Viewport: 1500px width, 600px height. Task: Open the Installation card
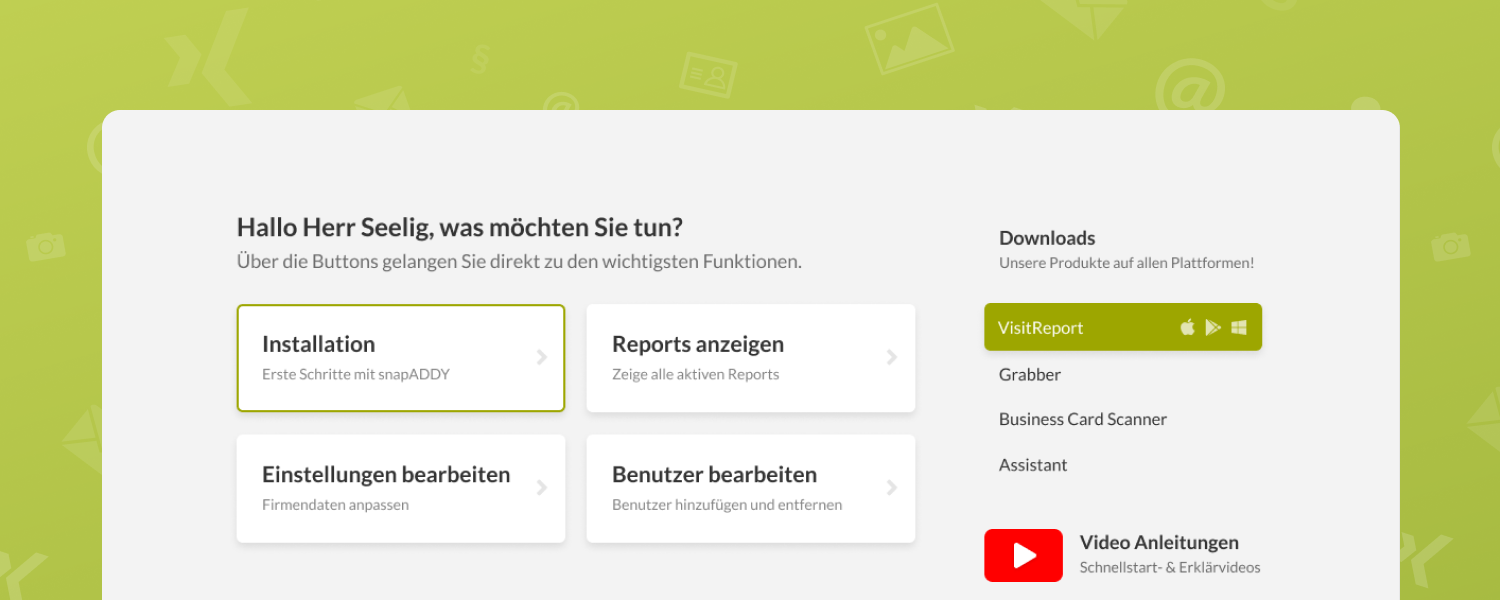point(401,358)
